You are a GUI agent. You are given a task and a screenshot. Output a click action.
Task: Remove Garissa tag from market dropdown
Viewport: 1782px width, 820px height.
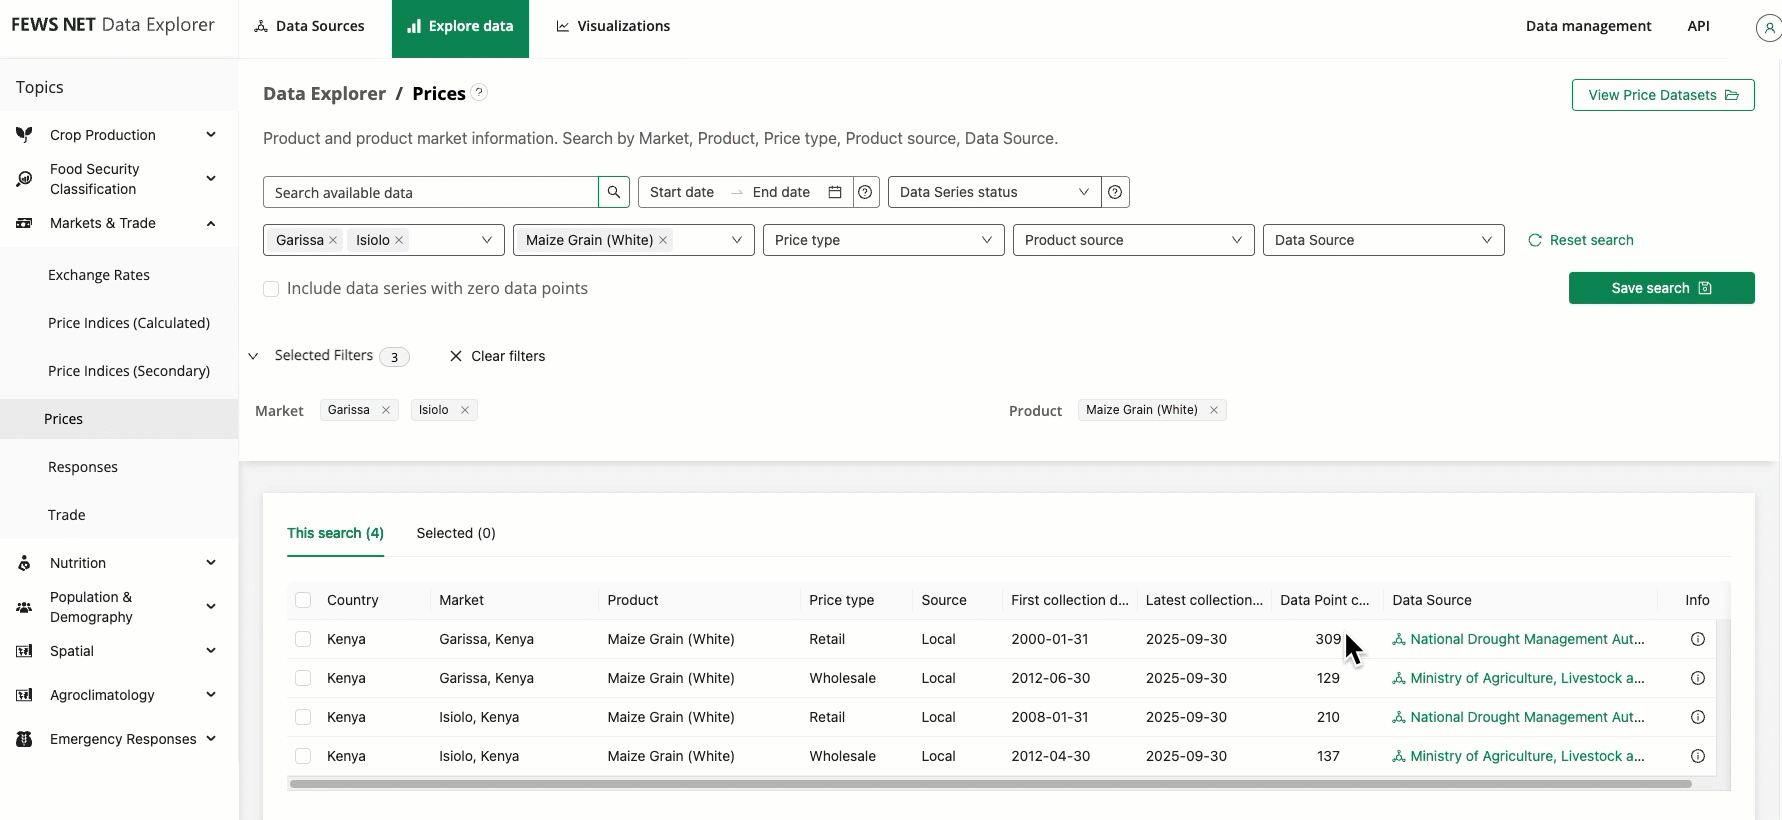pyautogui.click(x=333, y=240)
